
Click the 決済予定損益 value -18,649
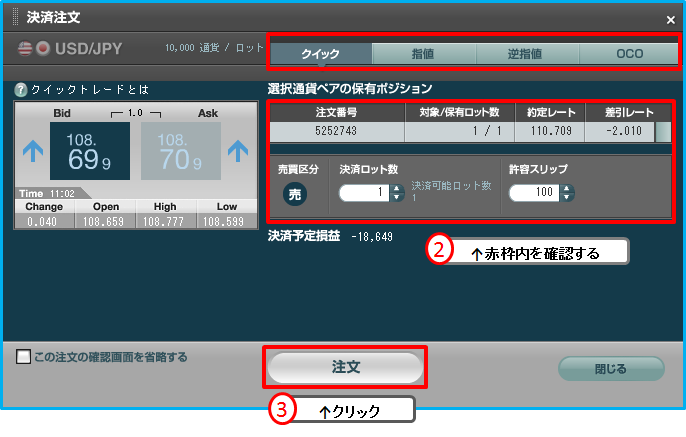[x=372, y=237]
